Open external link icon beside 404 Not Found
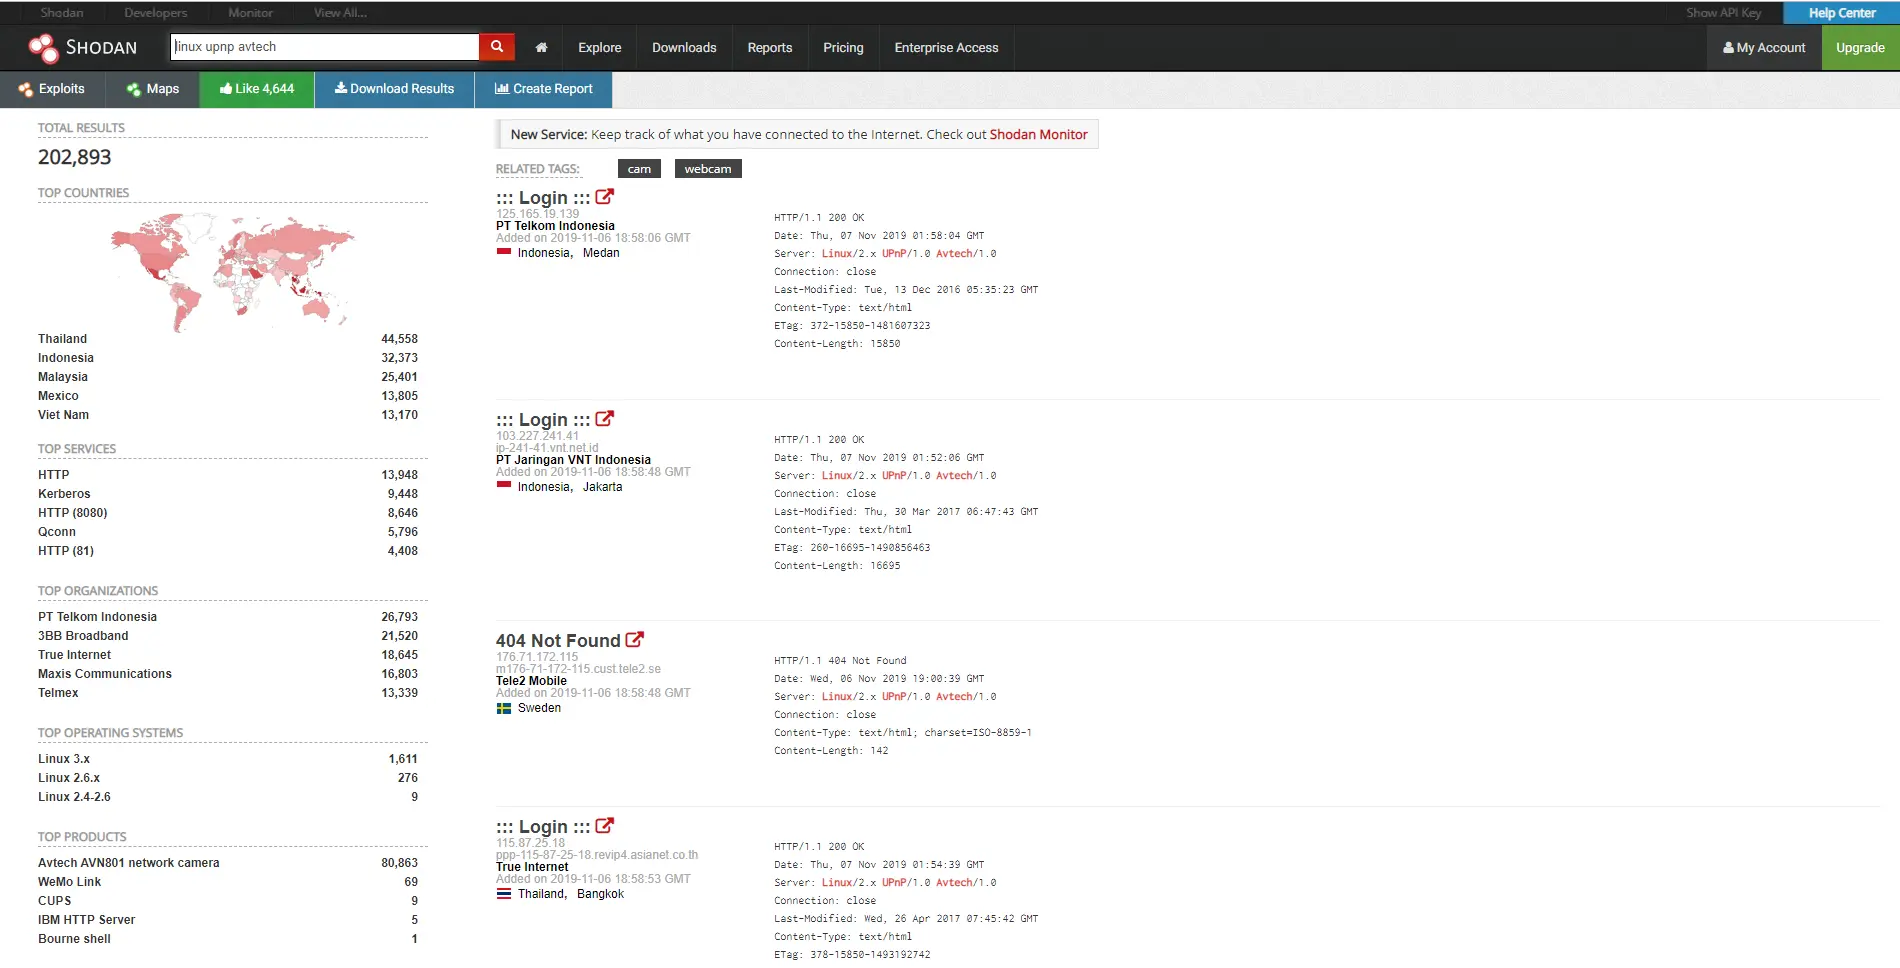This screenshot has height=968, width=1900. coord(635,640)
